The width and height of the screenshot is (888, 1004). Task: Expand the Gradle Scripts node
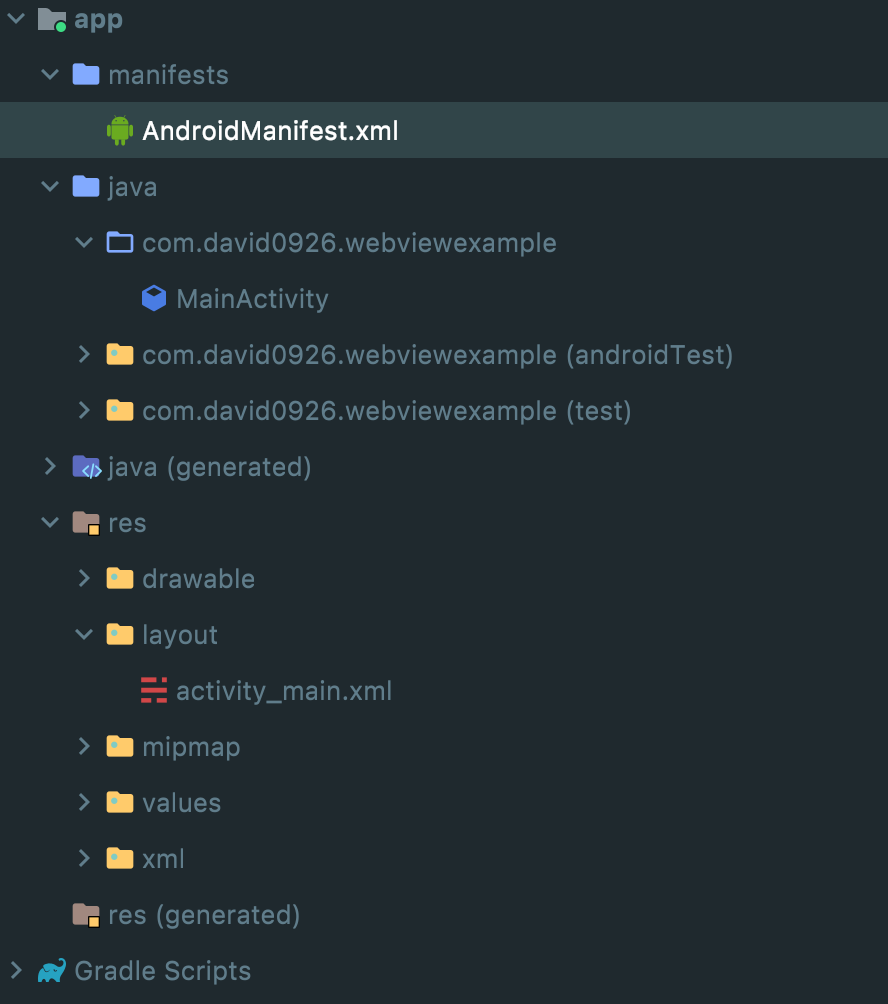coord(16,971)
